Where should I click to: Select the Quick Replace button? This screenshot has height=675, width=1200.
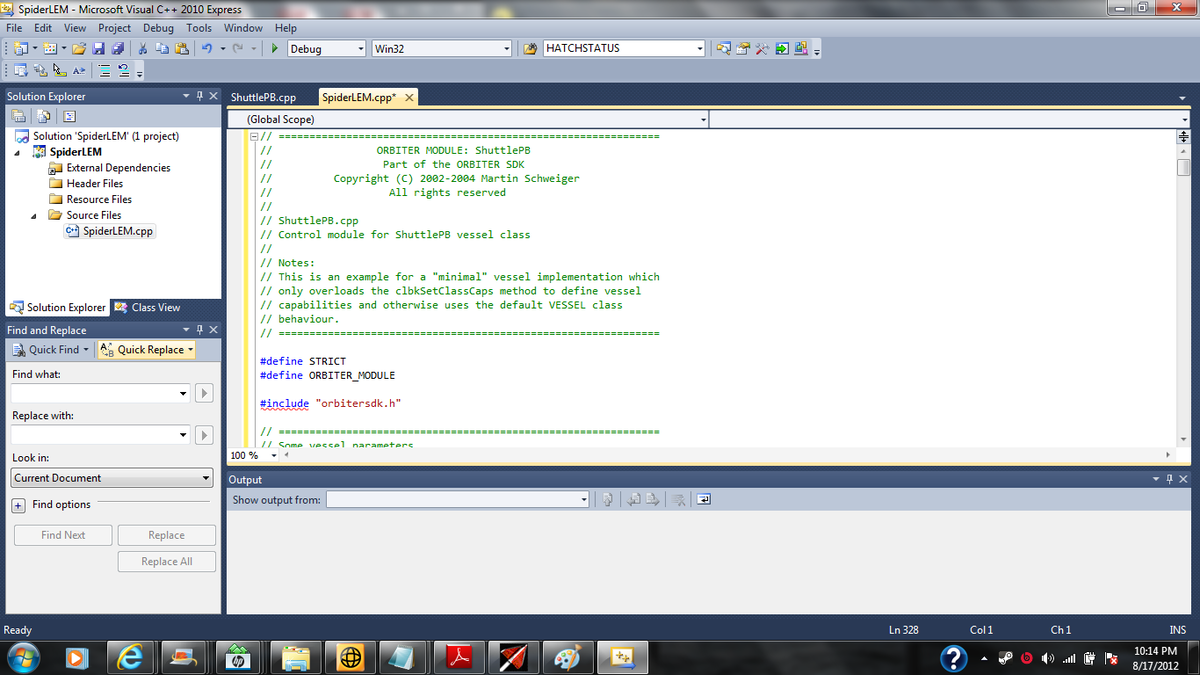pos(144,349)
